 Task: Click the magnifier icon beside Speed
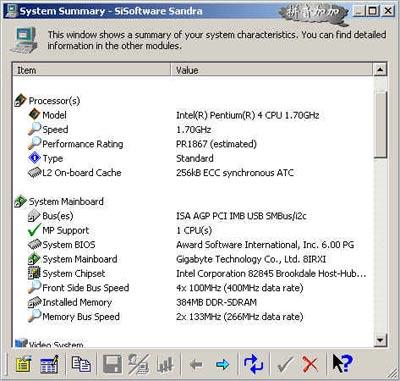34,129
